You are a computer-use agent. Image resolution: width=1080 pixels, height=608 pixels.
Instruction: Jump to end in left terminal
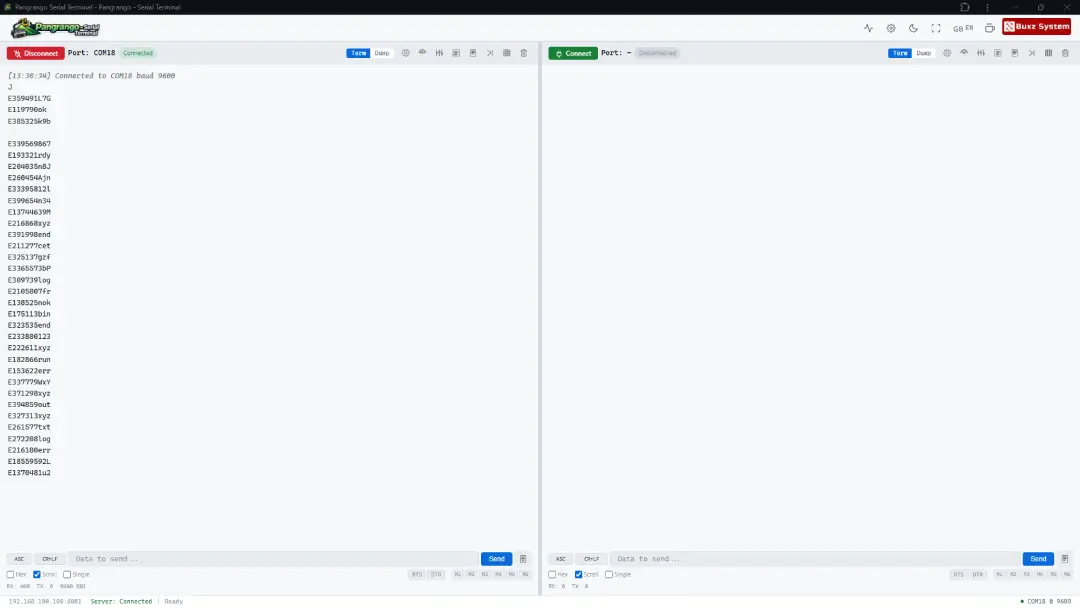click(490, 53)
